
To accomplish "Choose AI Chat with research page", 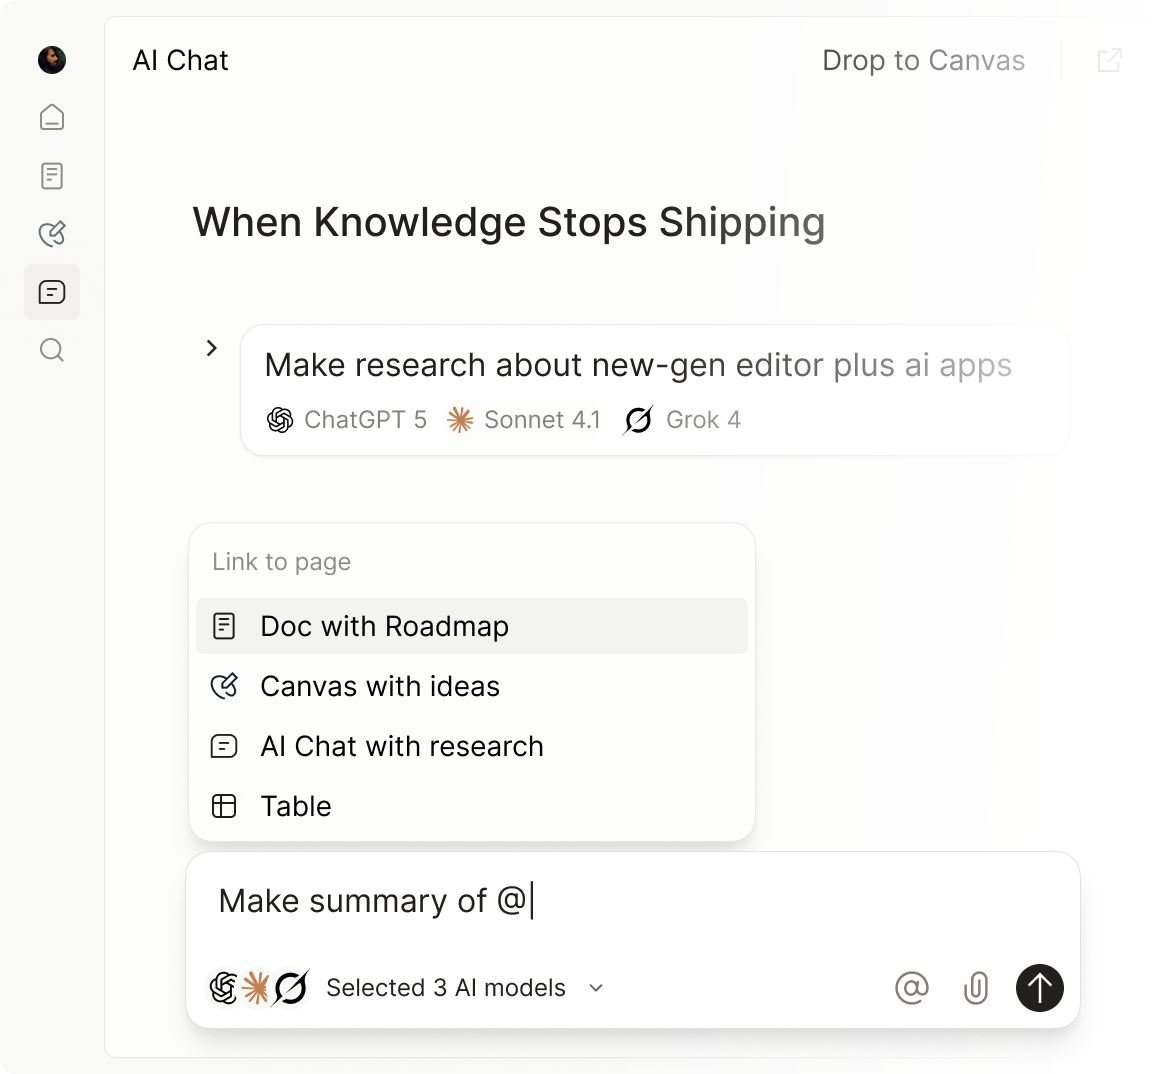I will (472, 746).
